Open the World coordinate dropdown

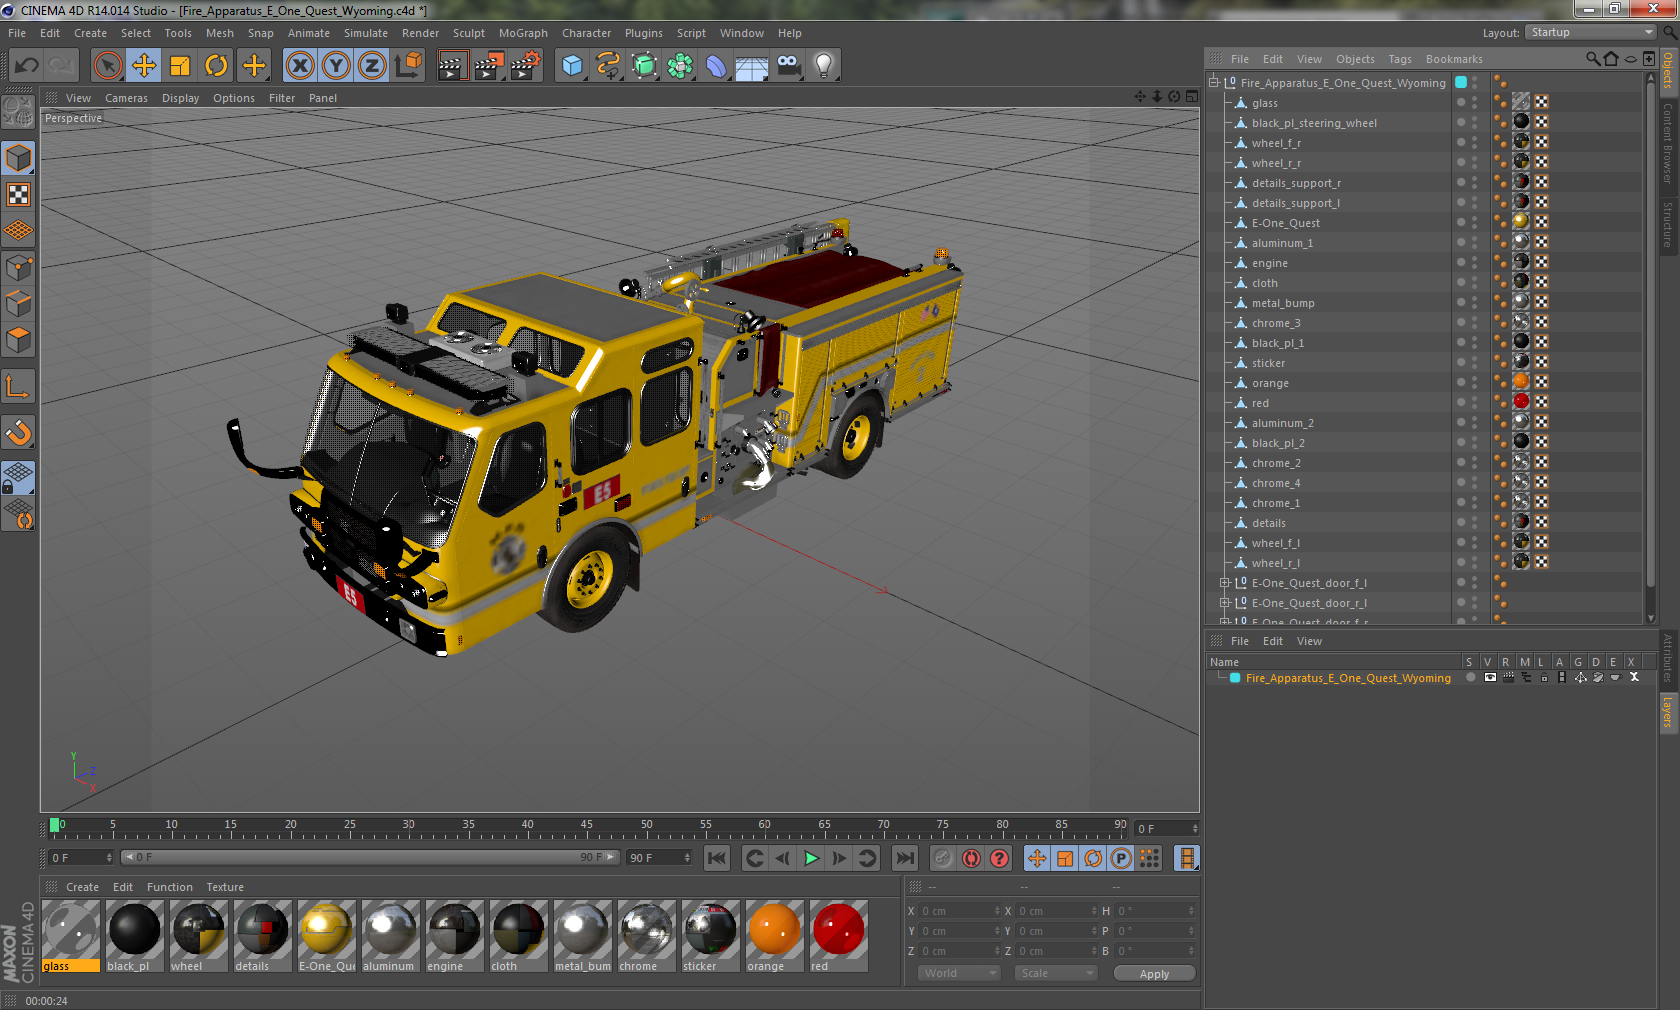959,973
